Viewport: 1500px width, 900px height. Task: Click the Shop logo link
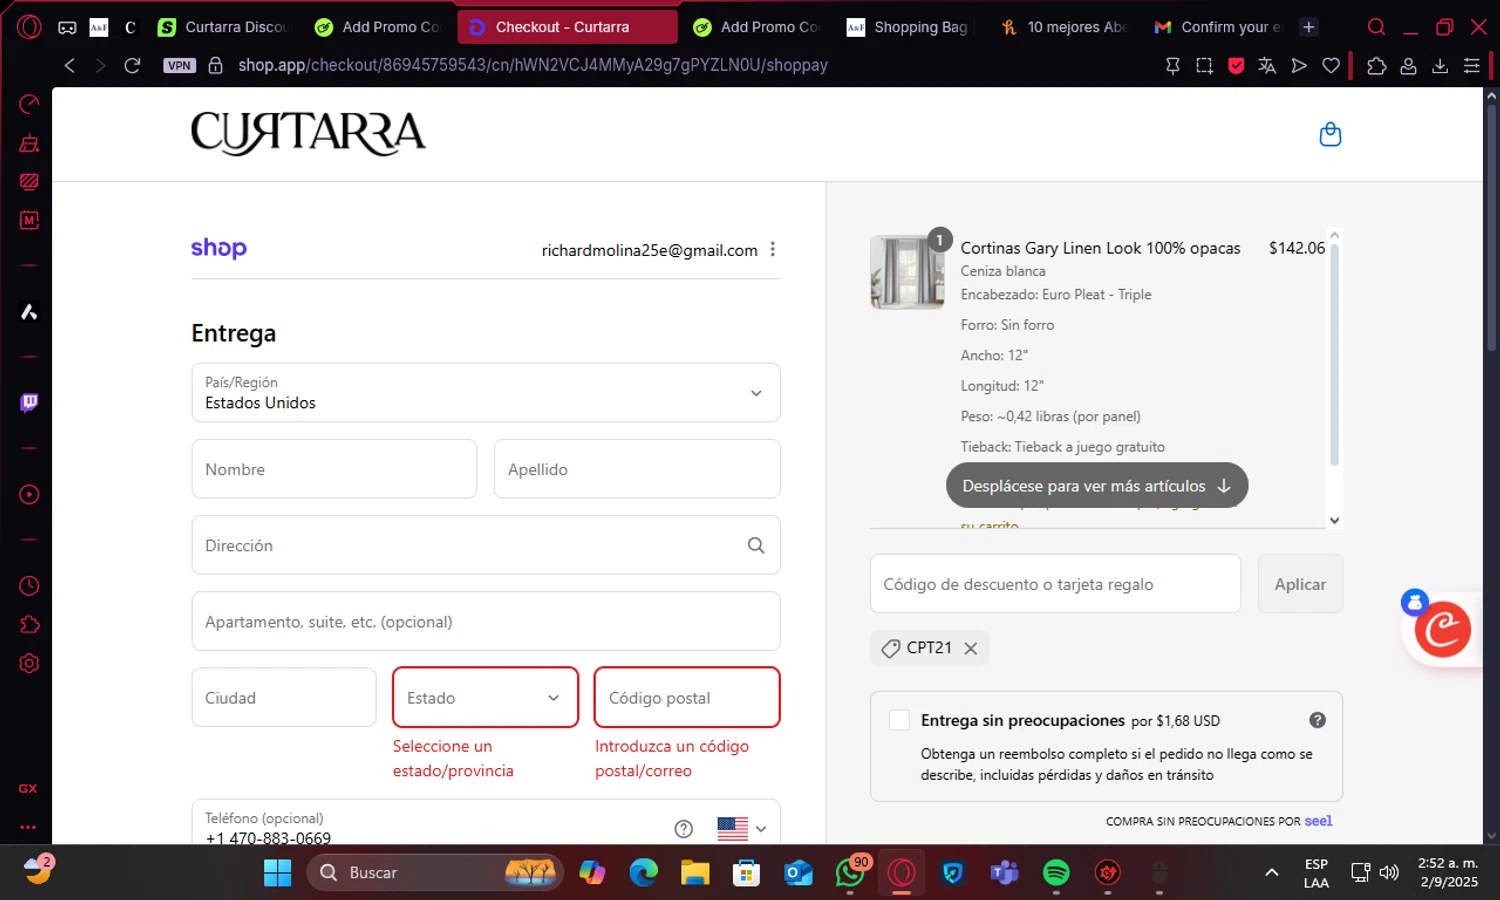click(219, 248)
